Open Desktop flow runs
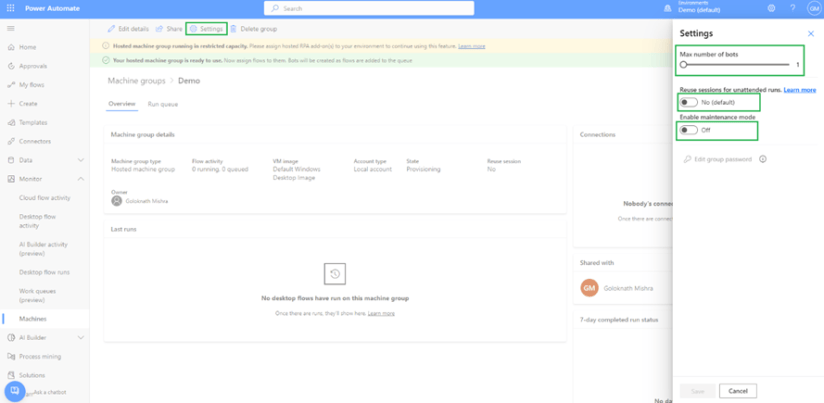This screenshot has height=403, width=824. point(44,272)
